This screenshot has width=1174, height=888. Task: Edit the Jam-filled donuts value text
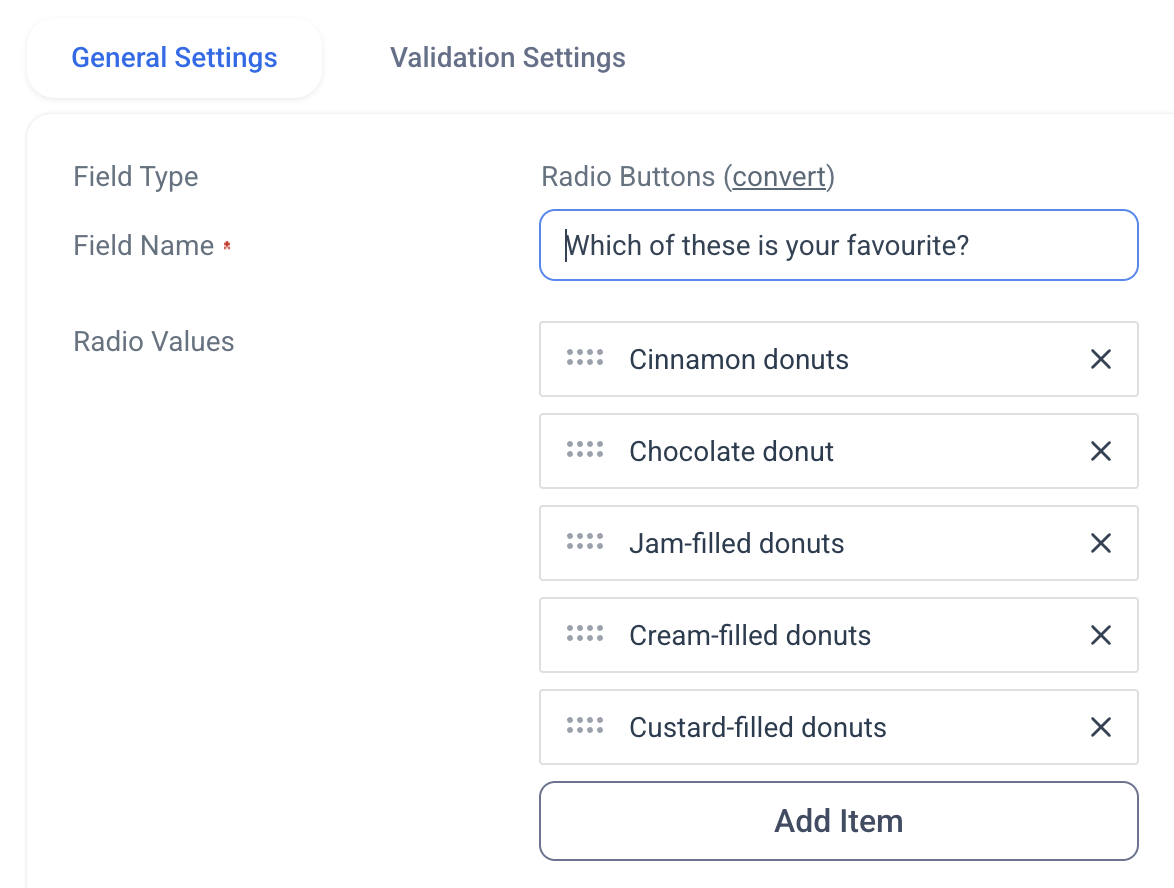click(737, 544)
